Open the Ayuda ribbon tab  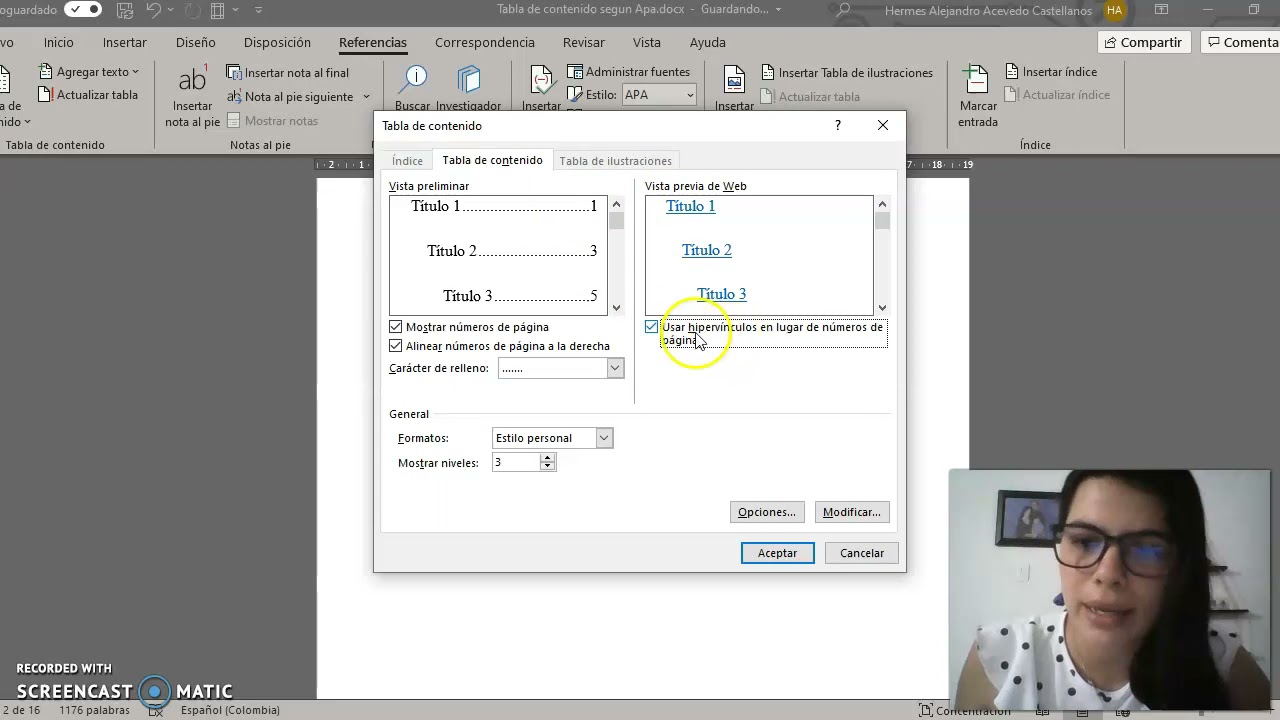click(708, 42)
